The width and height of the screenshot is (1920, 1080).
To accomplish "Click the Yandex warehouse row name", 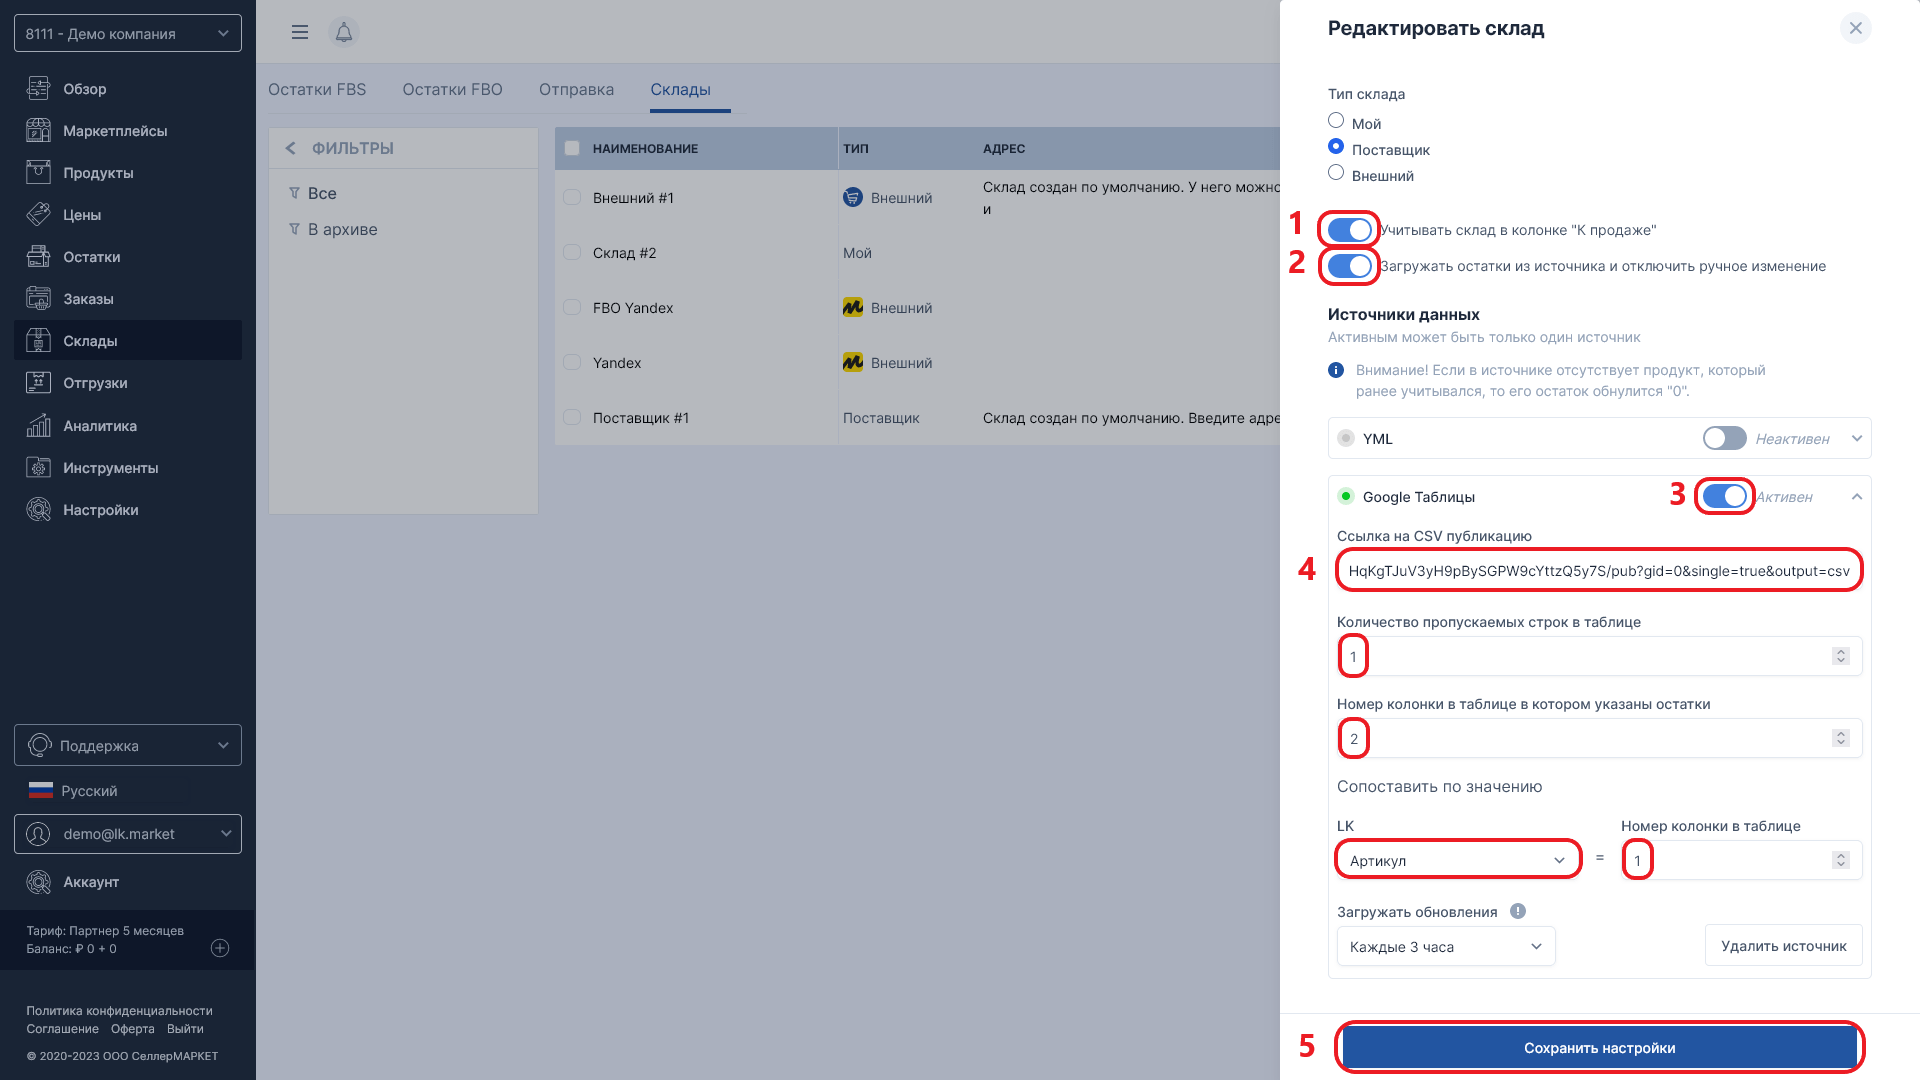I will [617, 362].
